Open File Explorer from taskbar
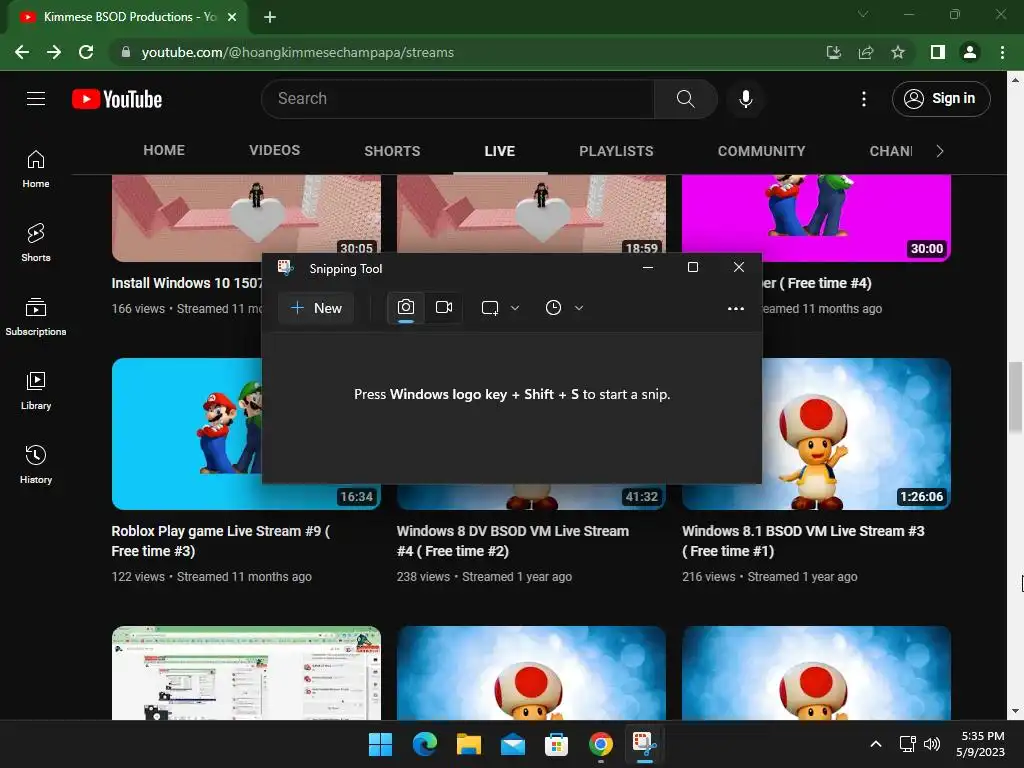The width and height of the screenshot is (1024, 768). point(468,744)
